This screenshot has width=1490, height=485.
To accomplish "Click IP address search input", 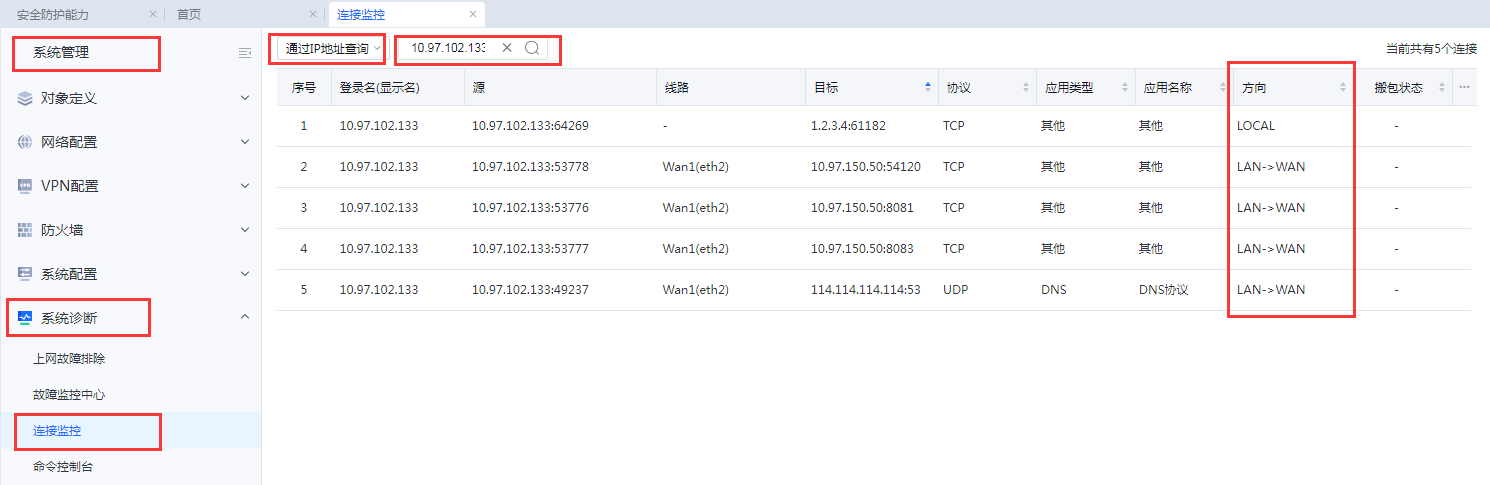I will click(x=448, y=48).
